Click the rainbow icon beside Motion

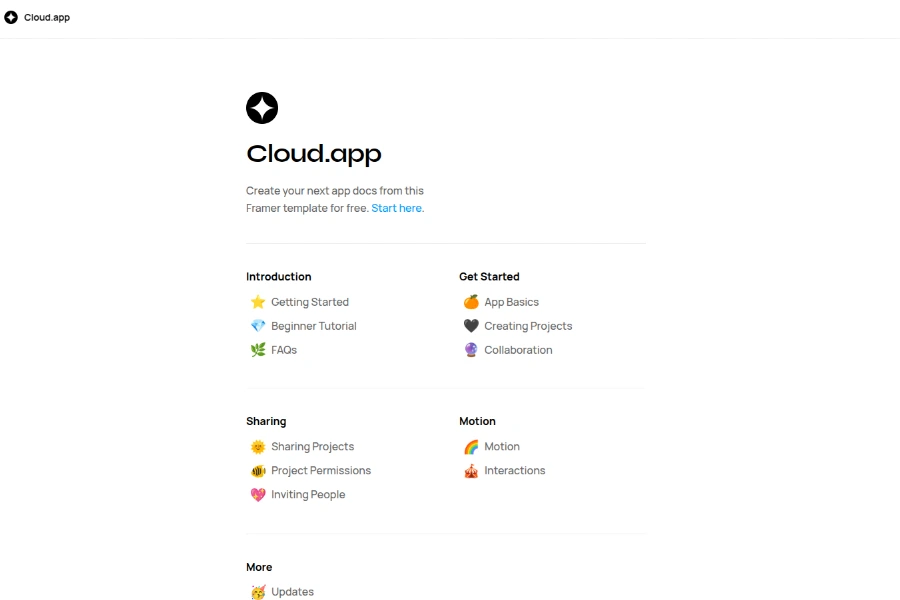[471, 447]
